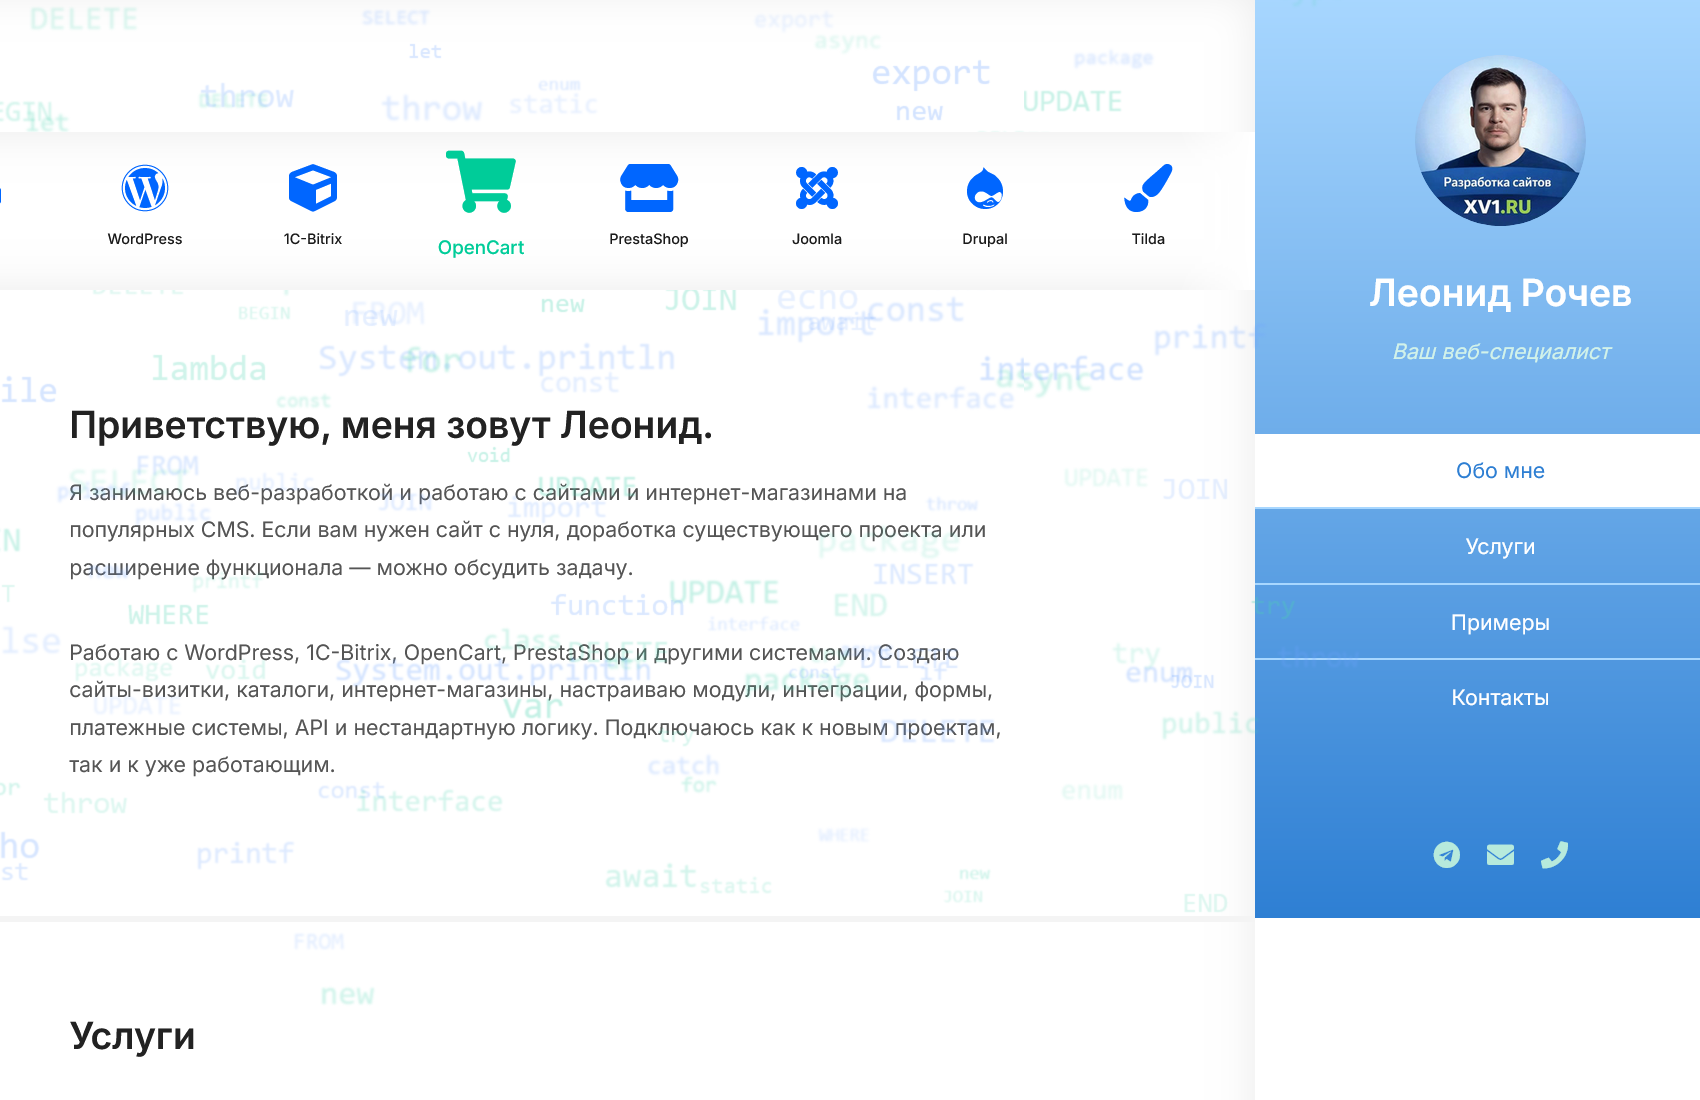Click the subtitle Ваш веб-специалист

(1500, 352)
